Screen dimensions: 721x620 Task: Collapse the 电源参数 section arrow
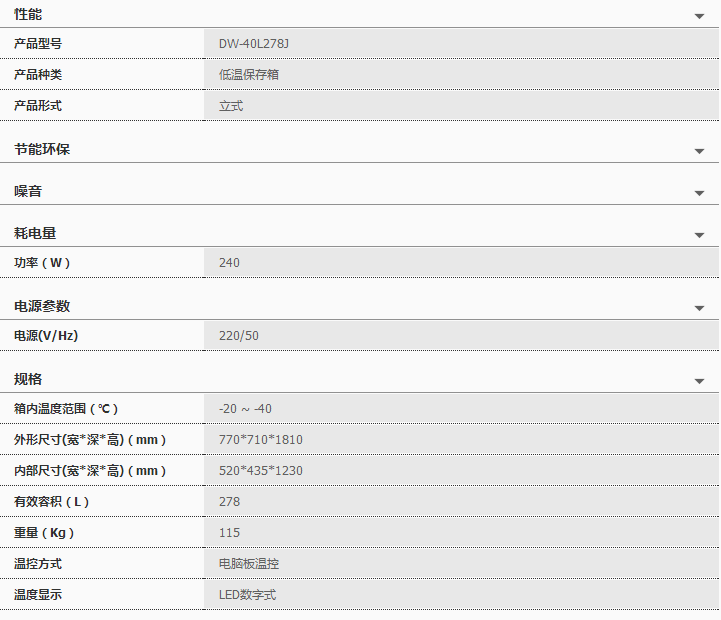coord(699,308)
